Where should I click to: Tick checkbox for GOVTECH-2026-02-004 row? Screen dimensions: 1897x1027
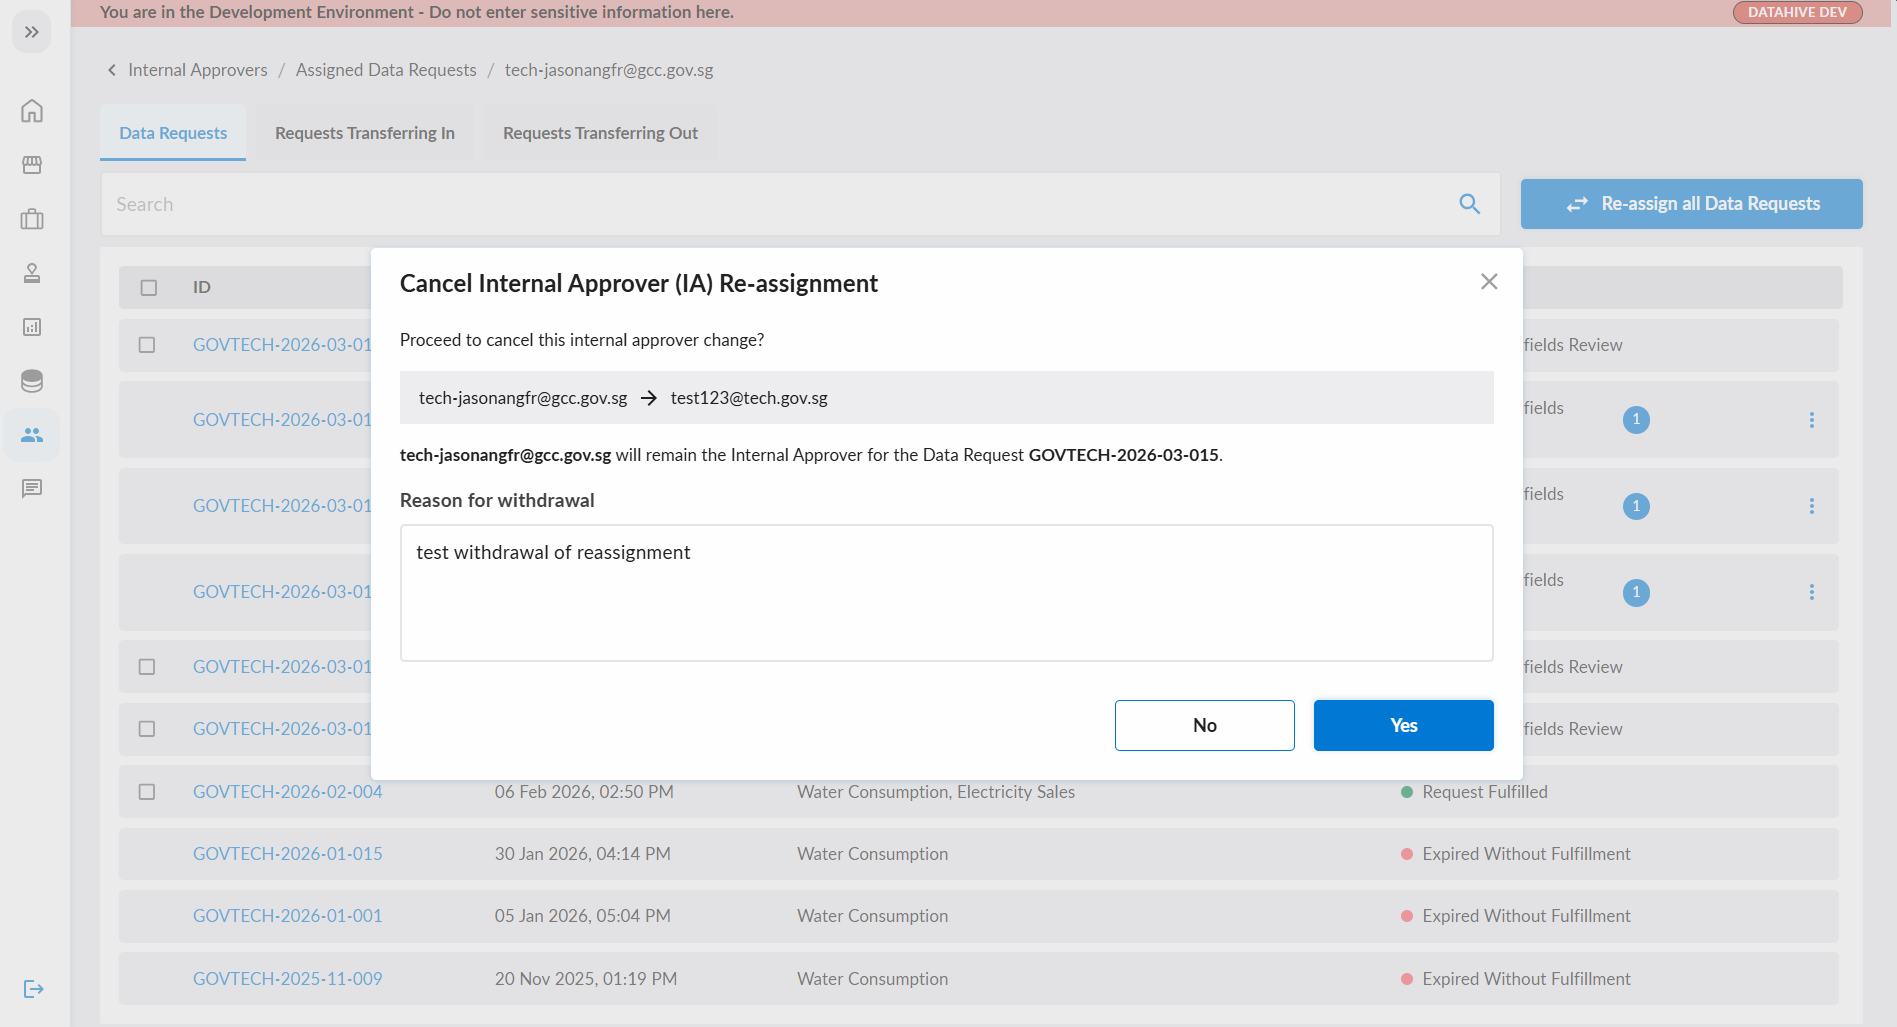147,792
